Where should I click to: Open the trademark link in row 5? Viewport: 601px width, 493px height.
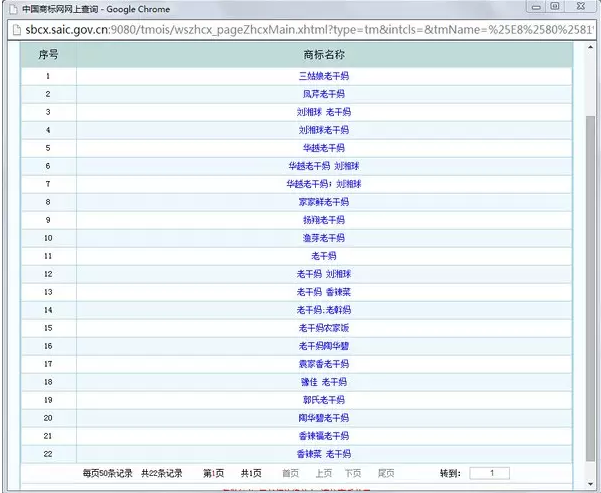(x=323, y=148)
